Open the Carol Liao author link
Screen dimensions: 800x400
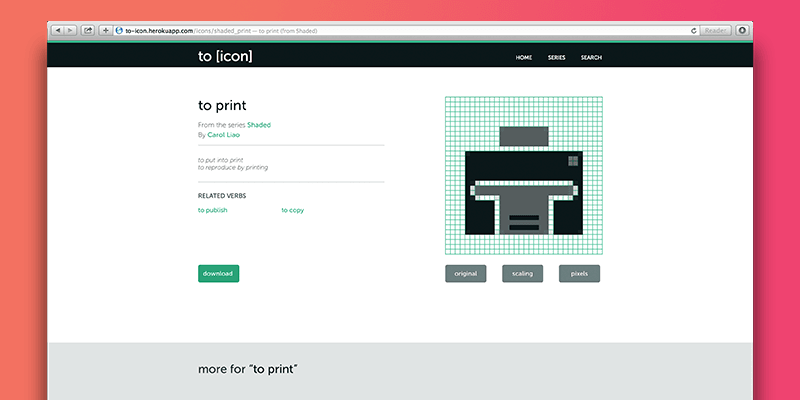point(223,135)
